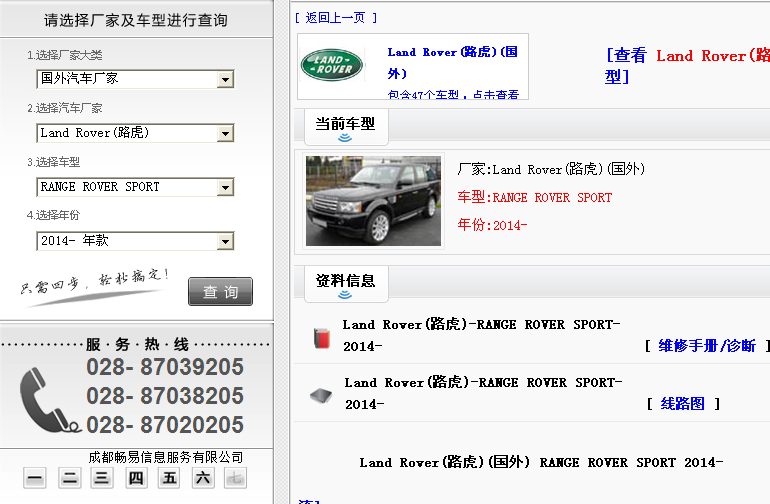Click the 3.选择车型 label
This screenshot has height=504, width=770.
coord(54,162)
